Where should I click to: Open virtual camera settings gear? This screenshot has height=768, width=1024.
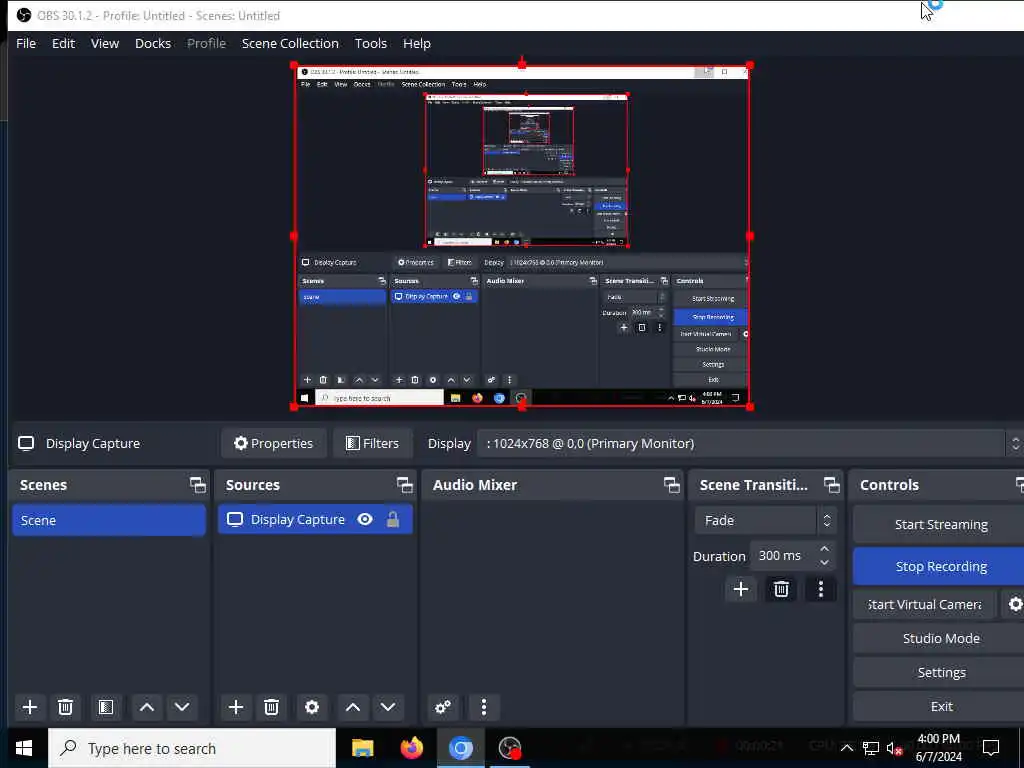[x=1014, y=605]
